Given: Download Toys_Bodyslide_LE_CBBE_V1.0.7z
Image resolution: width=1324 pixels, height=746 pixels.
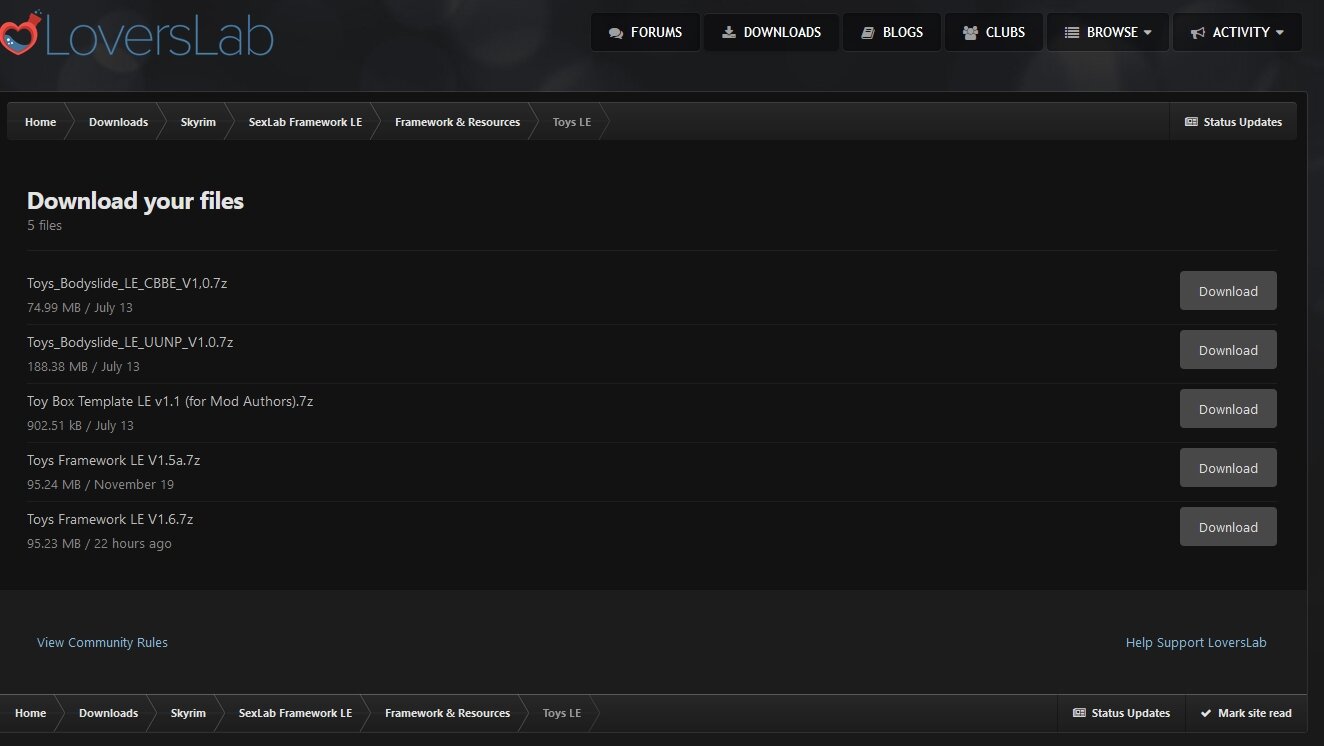Looking at the screenshot, I should tap(1228, 291).
